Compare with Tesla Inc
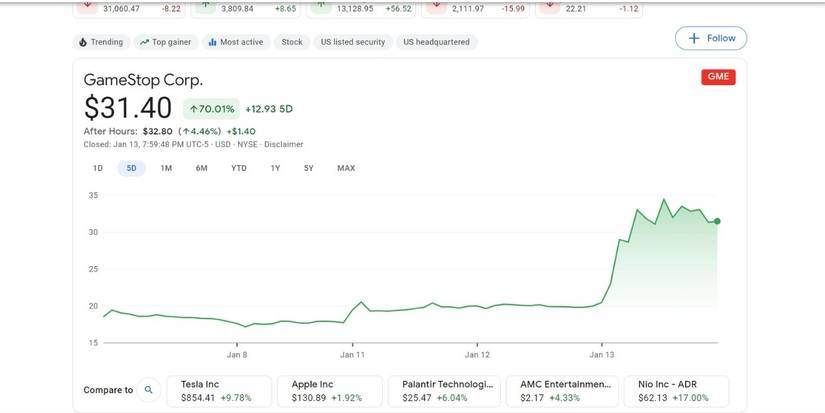This screenshot has width=825, height=413. 219,391
